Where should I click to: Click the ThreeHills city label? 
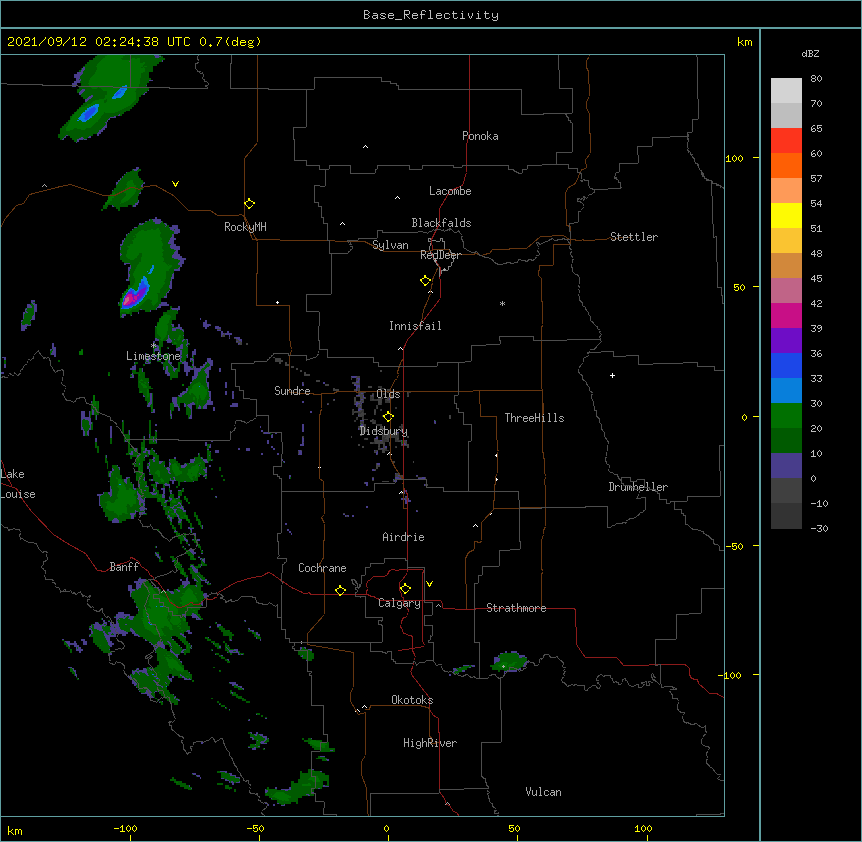coord(534,418)
